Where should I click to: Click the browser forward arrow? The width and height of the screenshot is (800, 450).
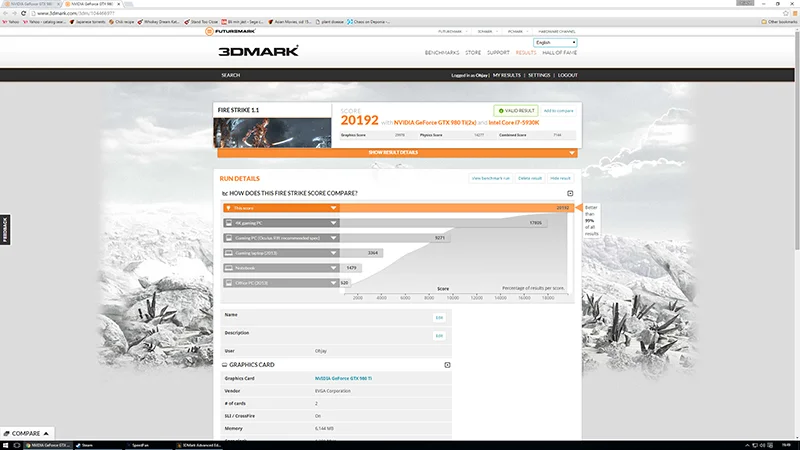pyautogui.click(x=14, y=13)
